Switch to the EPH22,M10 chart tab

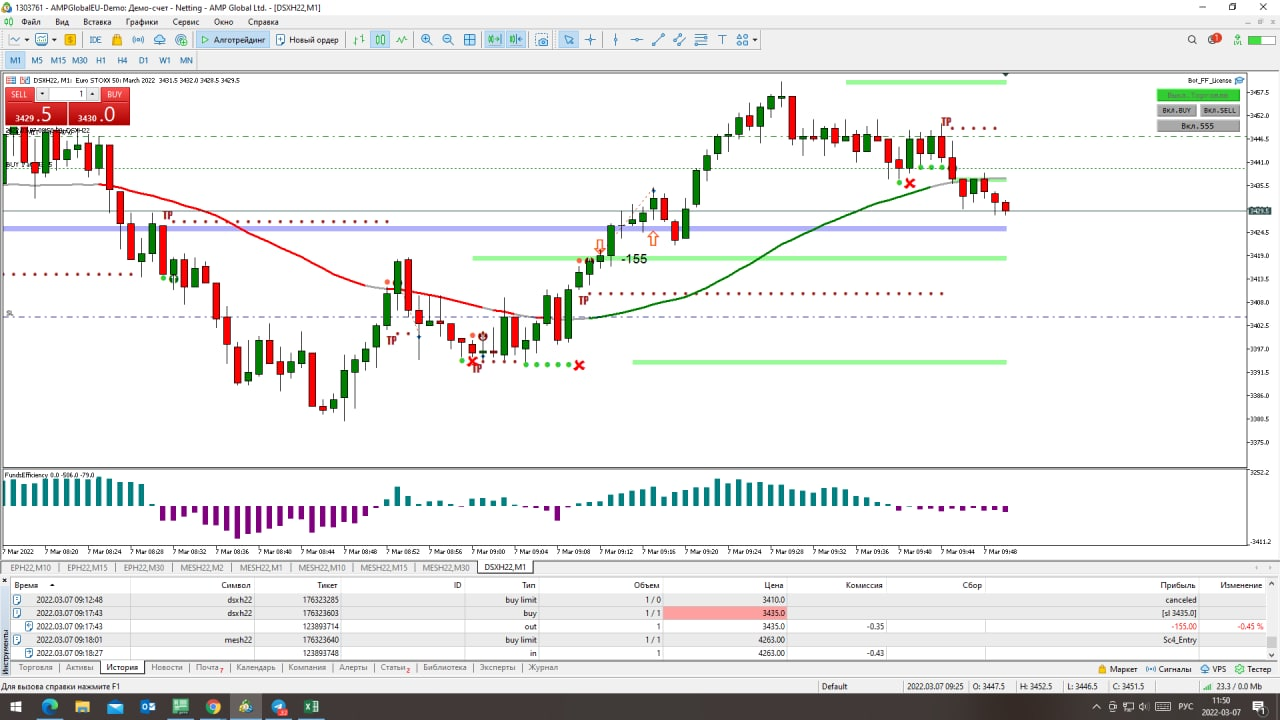click(x=31, y=567)
